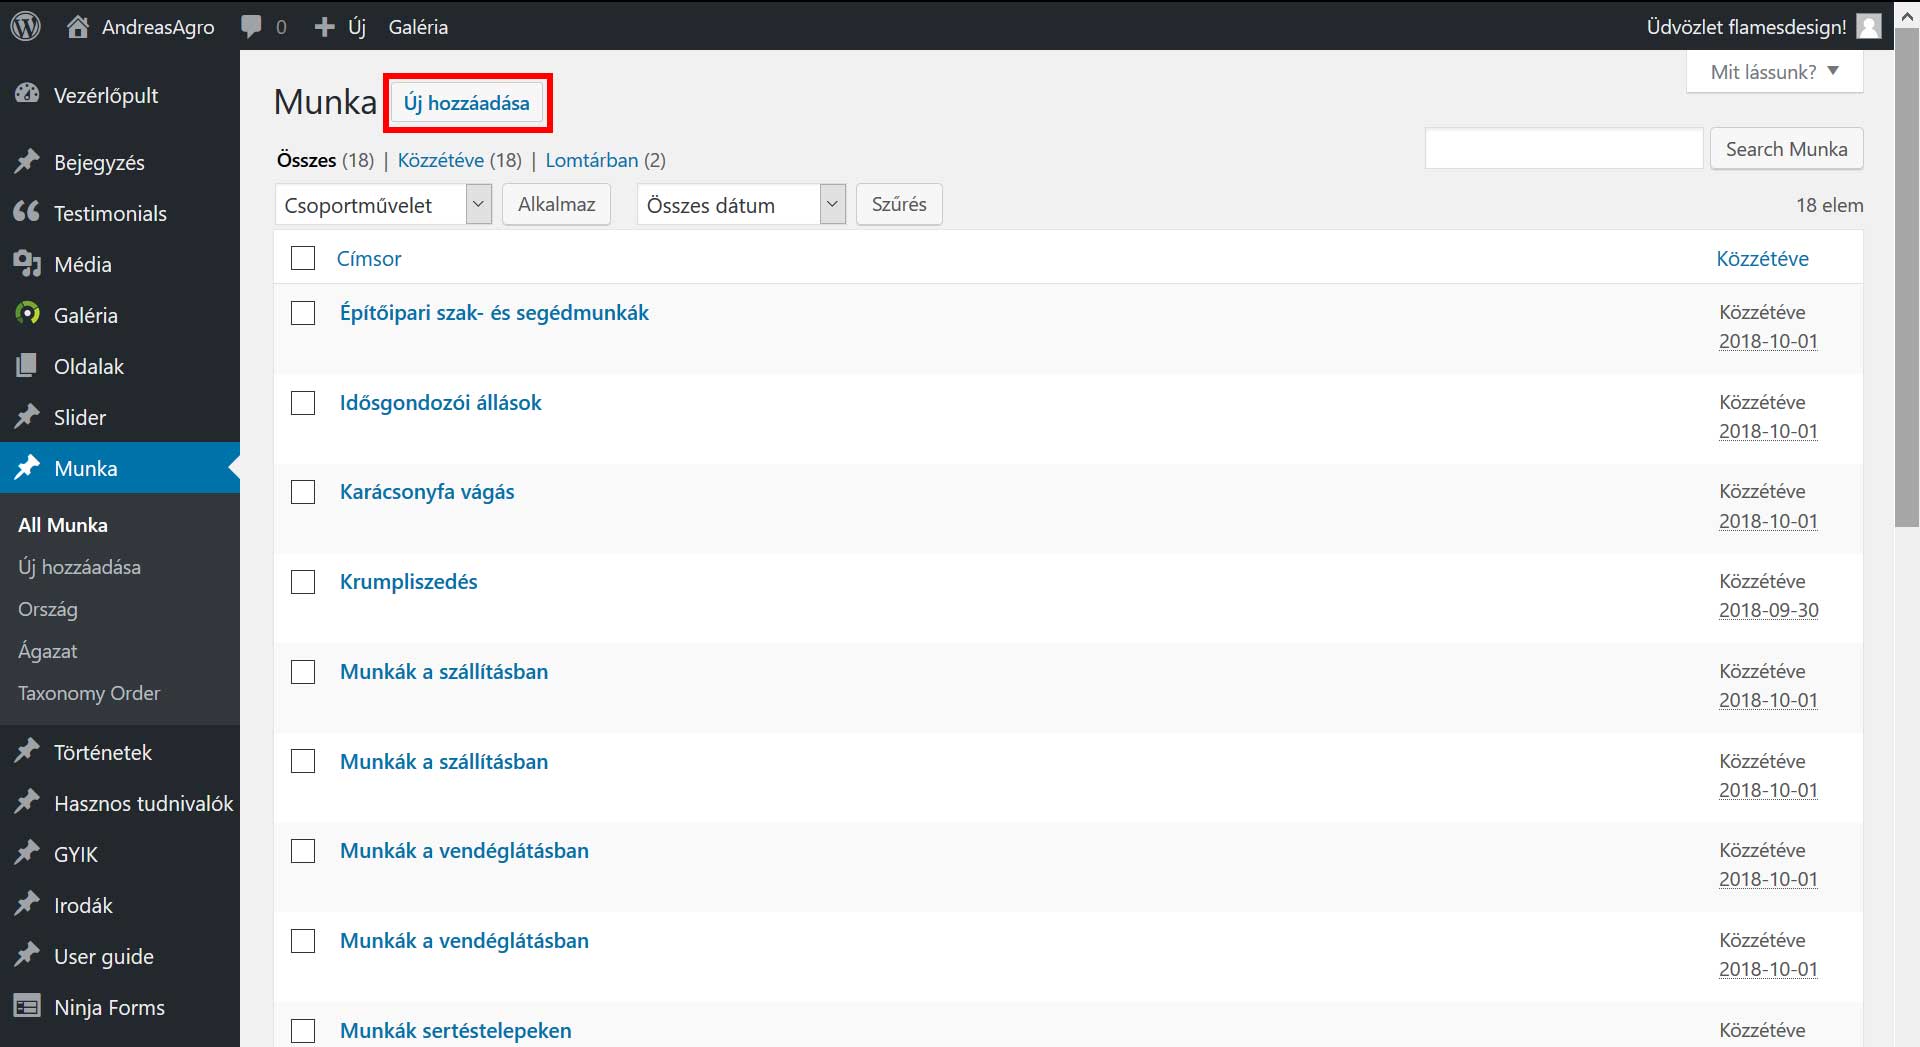The height and width of the screenshot is (1047, 1920).
Task: Click the User guide pin icon
Action: pos(27,955)
